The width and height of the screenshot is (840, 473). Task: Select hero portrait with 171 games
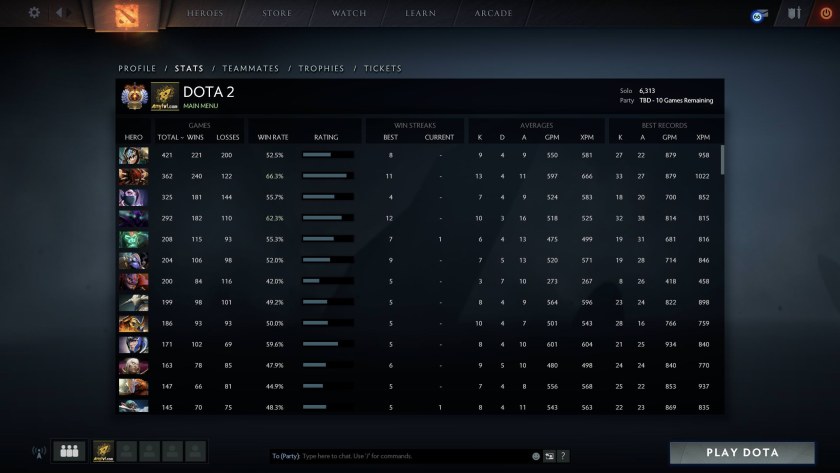pyautogui.click(x=133, y=344)
